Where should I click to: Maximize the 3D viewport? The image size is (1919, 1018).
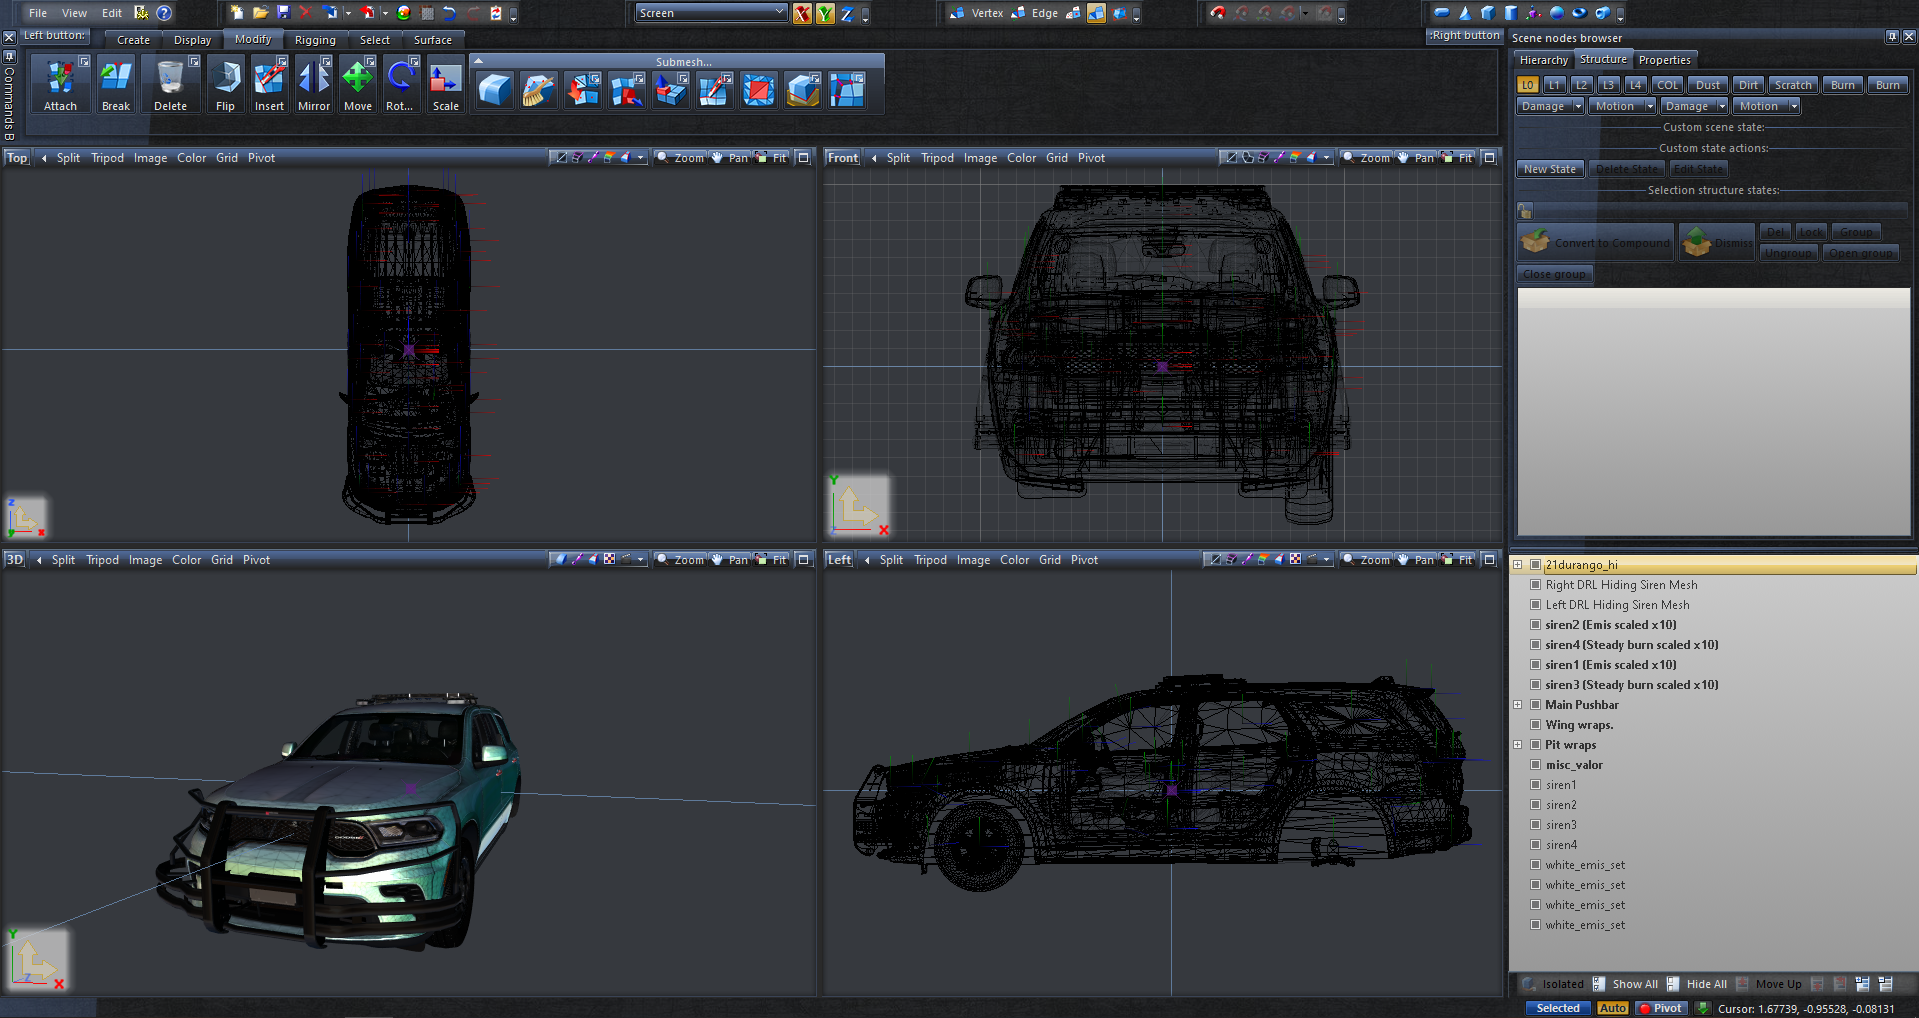click(803, 560)
